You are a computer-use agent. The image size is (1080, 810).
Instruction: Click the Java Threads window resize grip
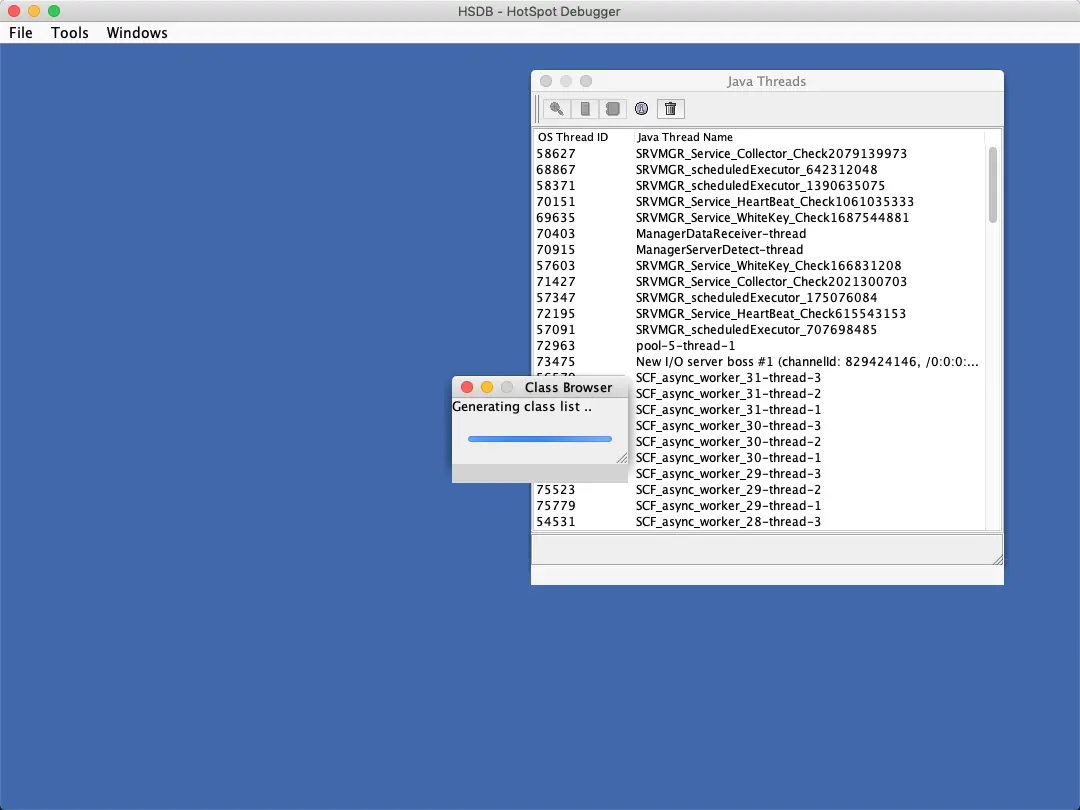tap(997, 559)
